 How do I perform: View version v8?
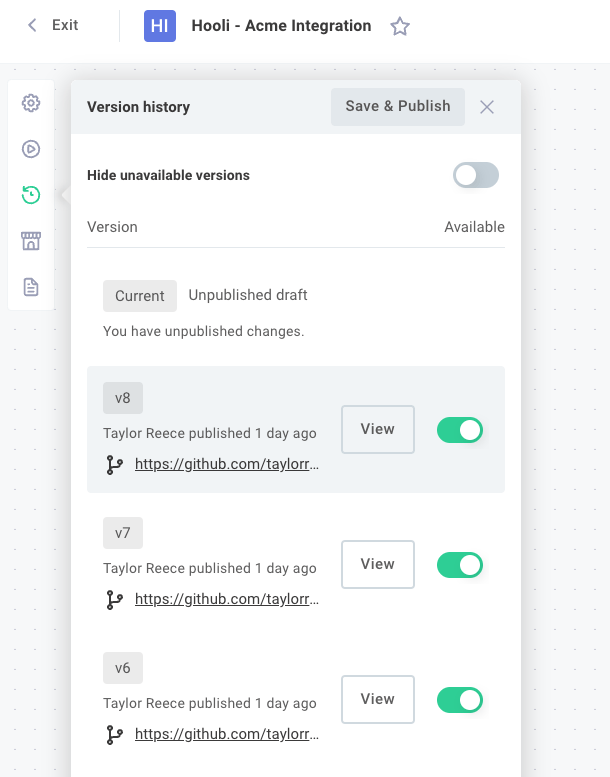point(378,429)
